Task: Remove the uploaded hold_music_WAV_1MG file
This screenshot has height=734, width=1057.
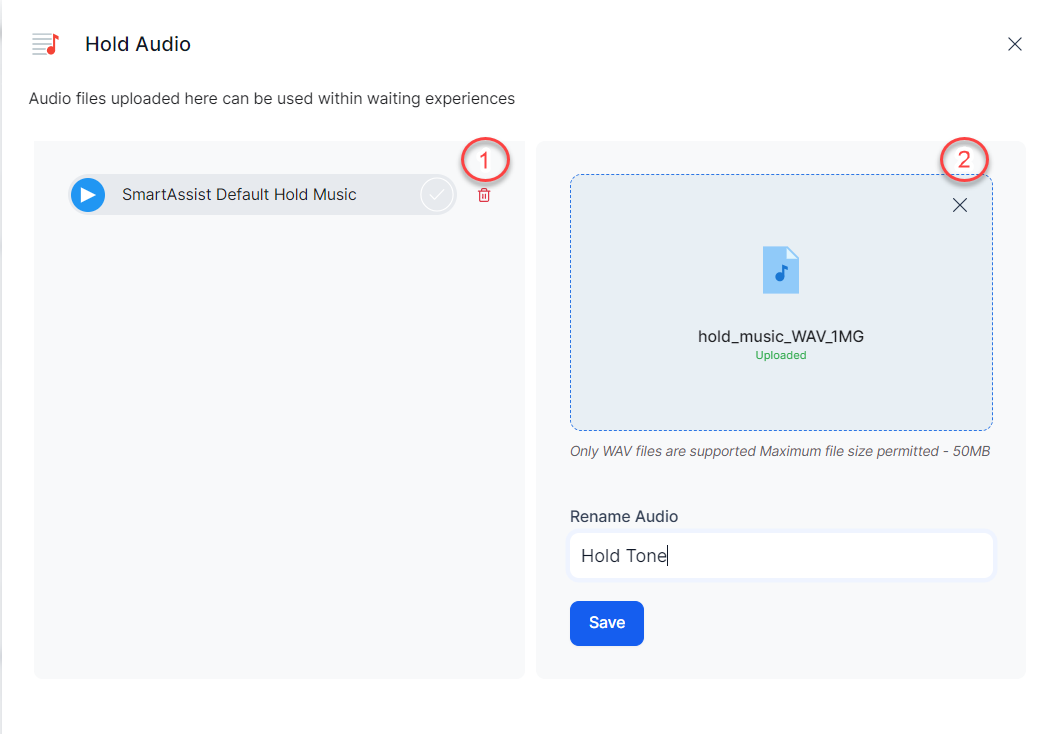Action: pyautogui.click(x=959, y=205)
